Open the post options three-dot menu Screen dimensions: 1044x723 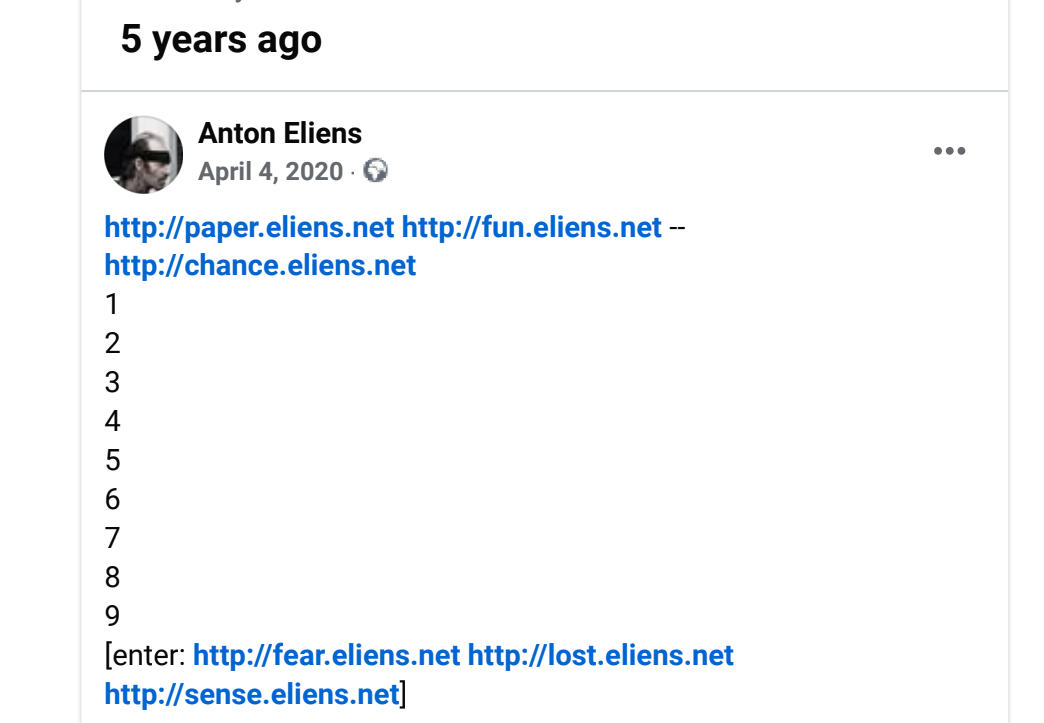(x=949, y=151)
